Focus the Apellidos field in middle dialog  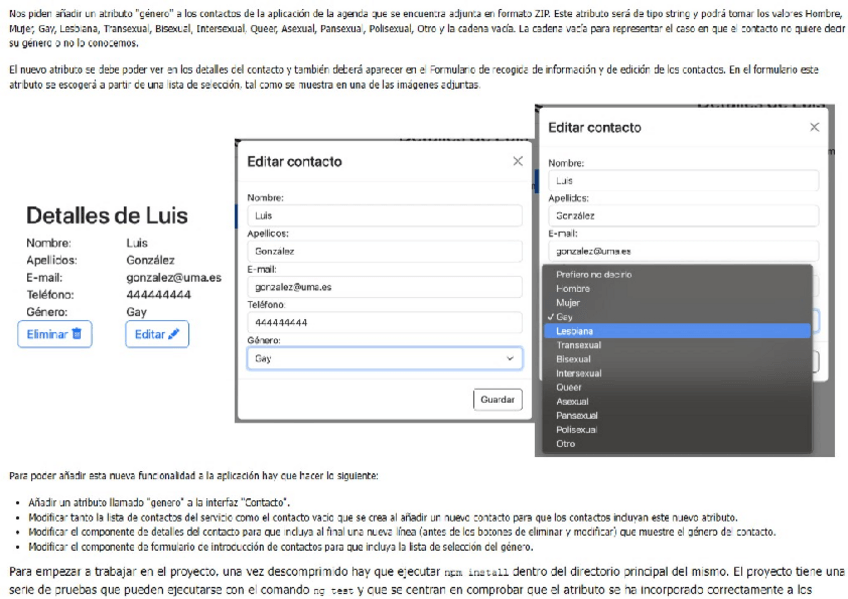pyautogui.click(x=385, y=251)
